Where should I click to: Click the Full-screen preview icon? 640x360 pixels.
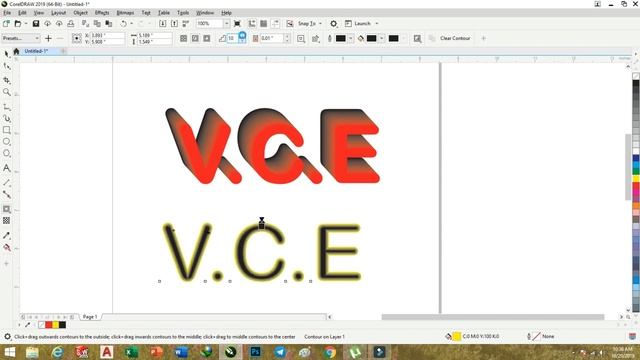(237, 24)
